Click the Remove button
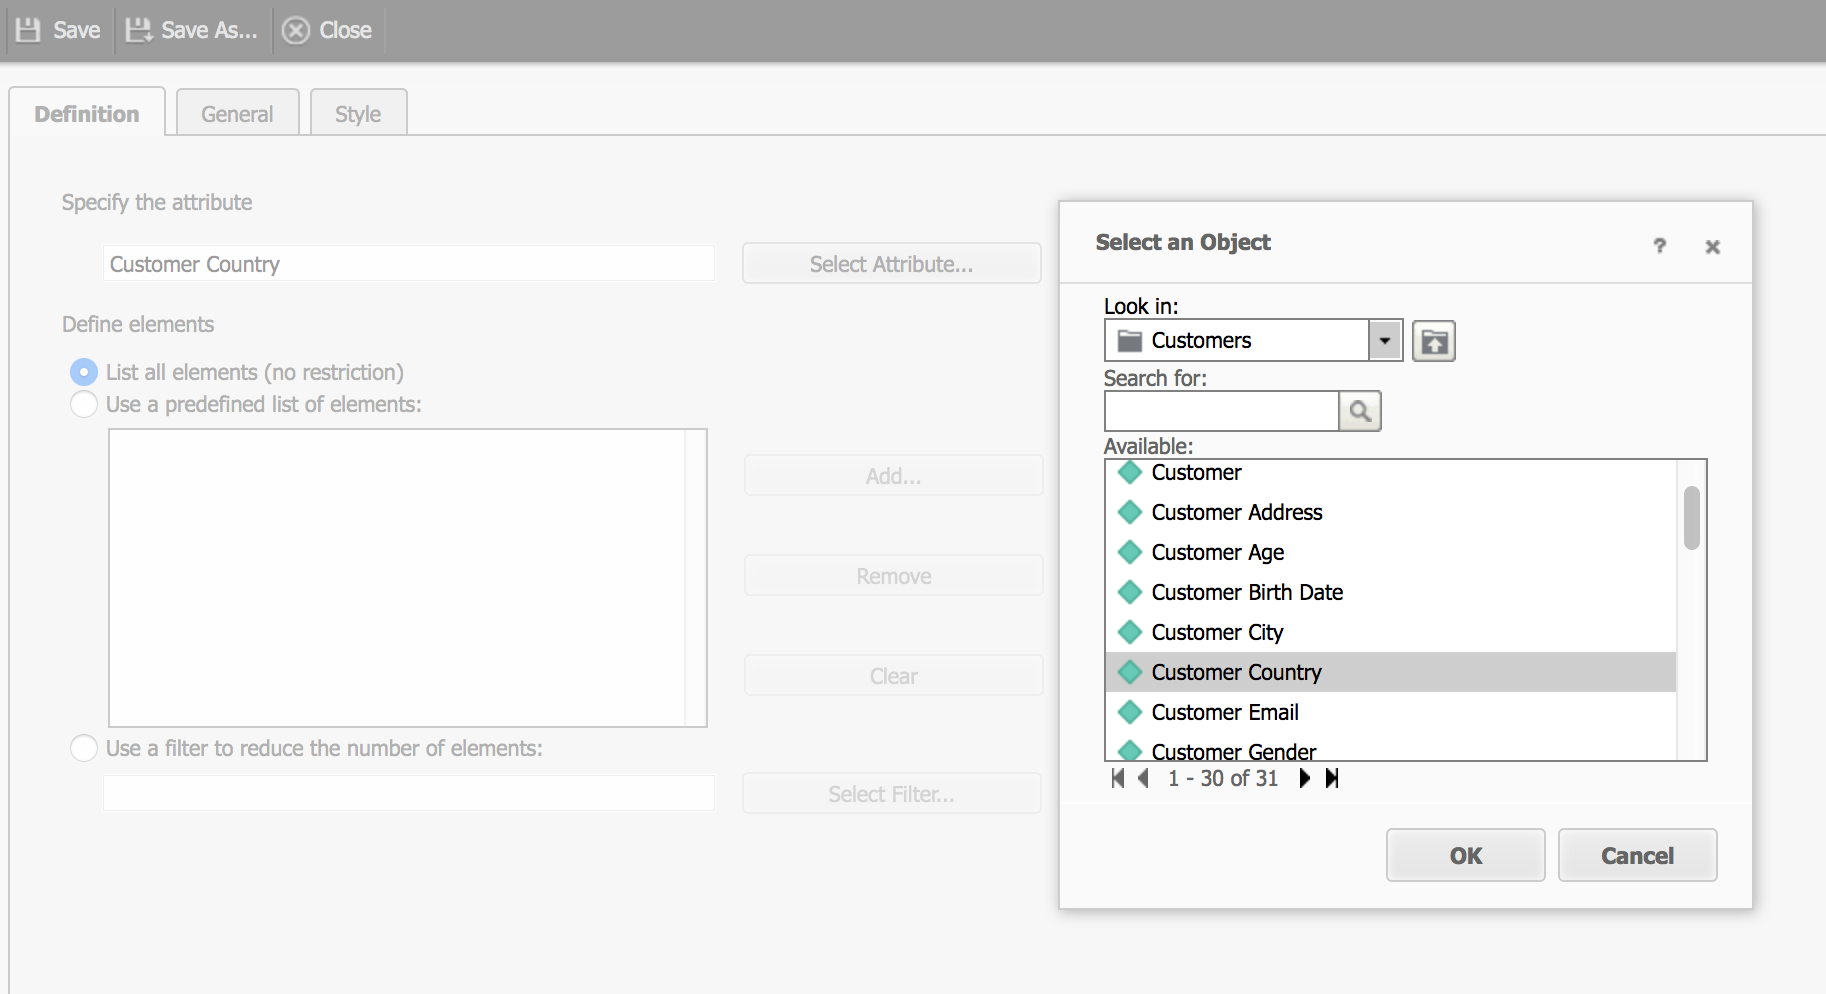 [893, 576]
